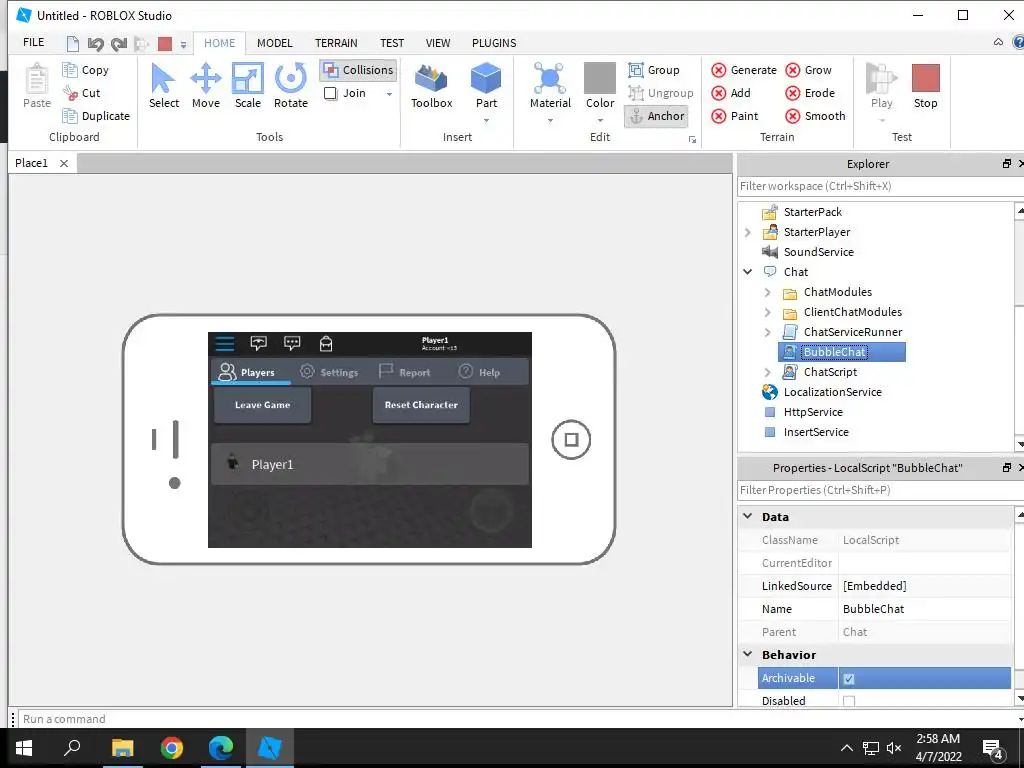Open the Join dropdown arrow
1024x768 pixels.
pyautogui.click(x=389, y=94)
